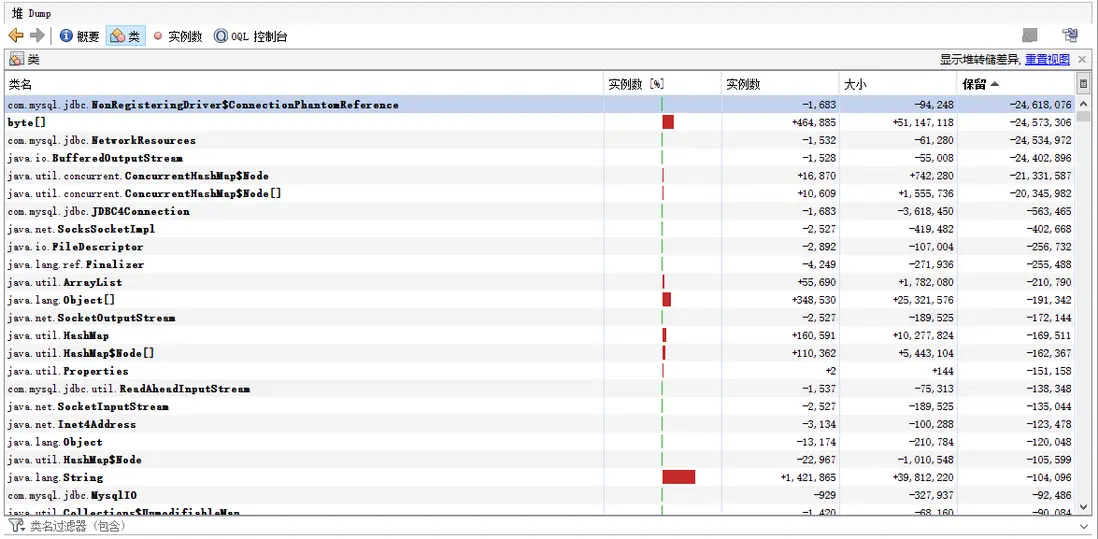Image resolution: width=1098 pixels, height=539 pixels.
Task: Open the column chooser icon beside 保留
Action: pos(1083,85)
